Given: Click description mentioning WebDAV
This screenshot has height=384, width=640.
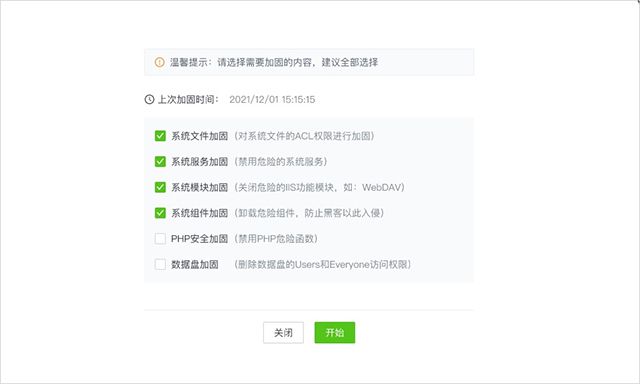Looking at the screenshot, I should coord(320,187).
